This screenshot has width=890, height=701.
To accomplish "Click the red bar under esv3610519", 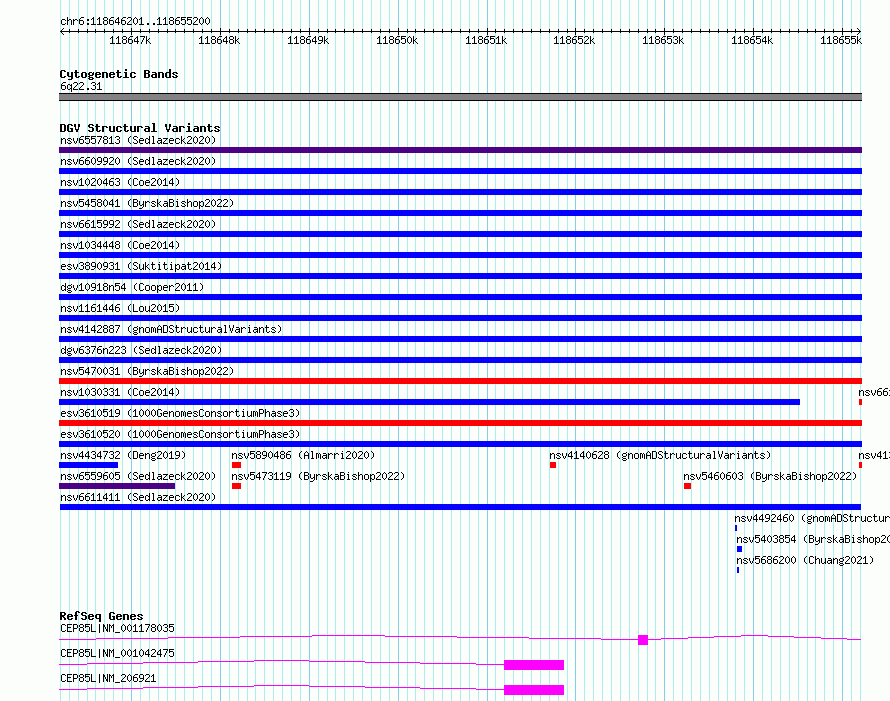I will click(x=460, y=423).
